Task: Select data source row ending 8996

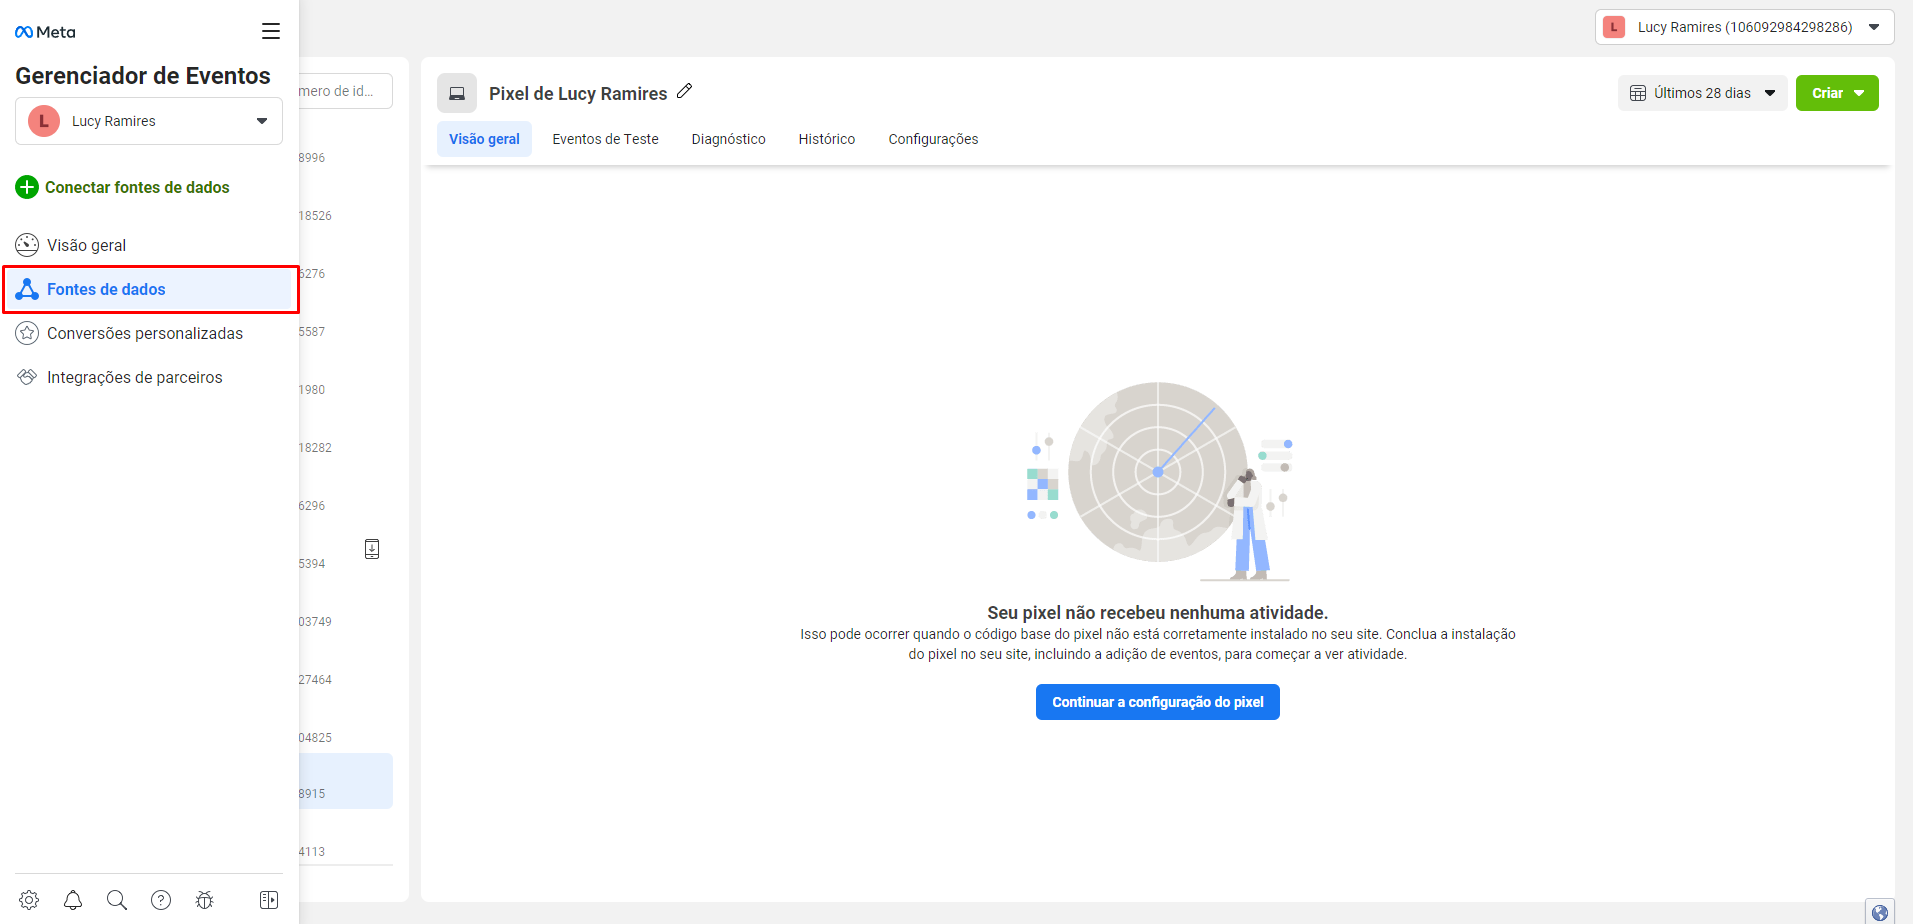Action: point(346,157)
